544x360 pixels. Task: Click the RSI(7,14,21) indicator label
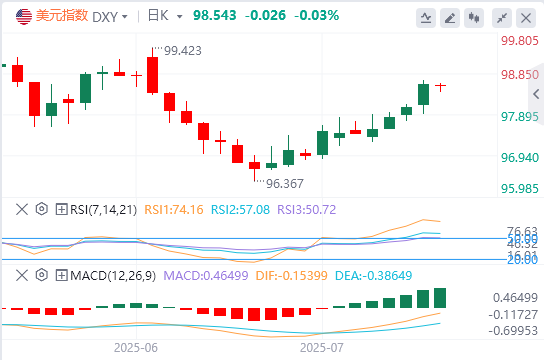click(103, 210)
